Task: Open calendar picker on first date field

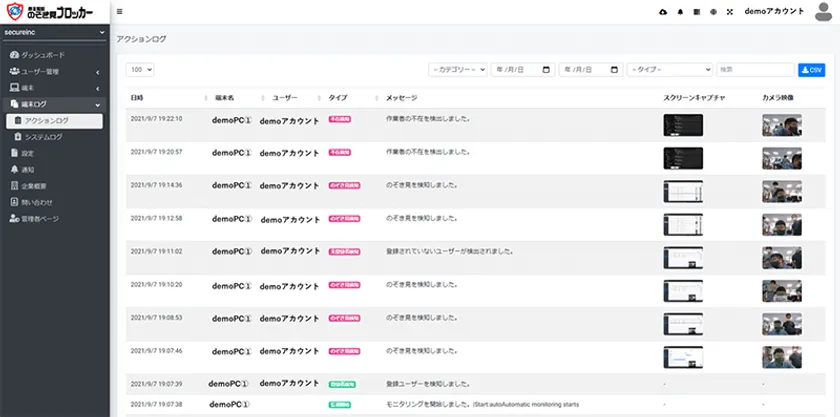Action: 546,70
